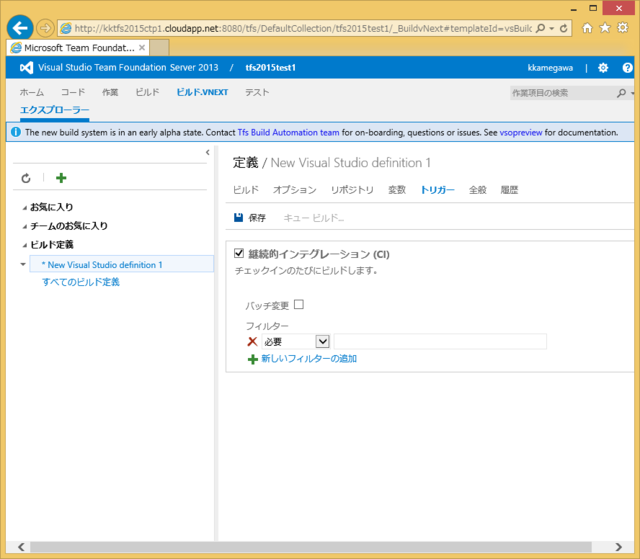This screenshot has height=559, width=640.
Task: Refresh the build definitions list
Action: pos(26,178)
